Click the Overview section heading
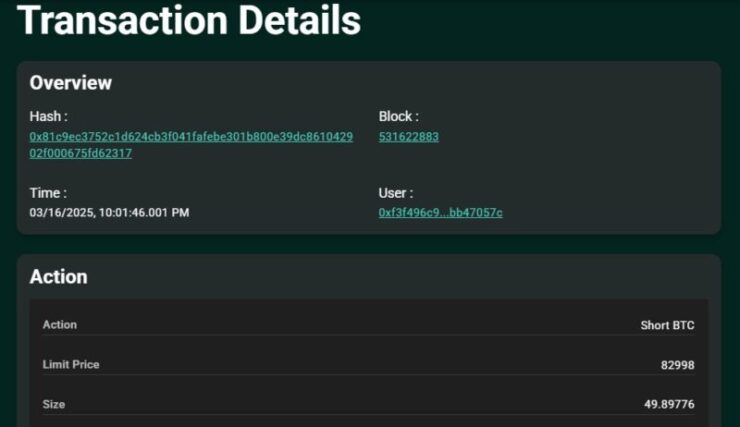The height and width of the screenshot is (427, 740). [71, 83]
